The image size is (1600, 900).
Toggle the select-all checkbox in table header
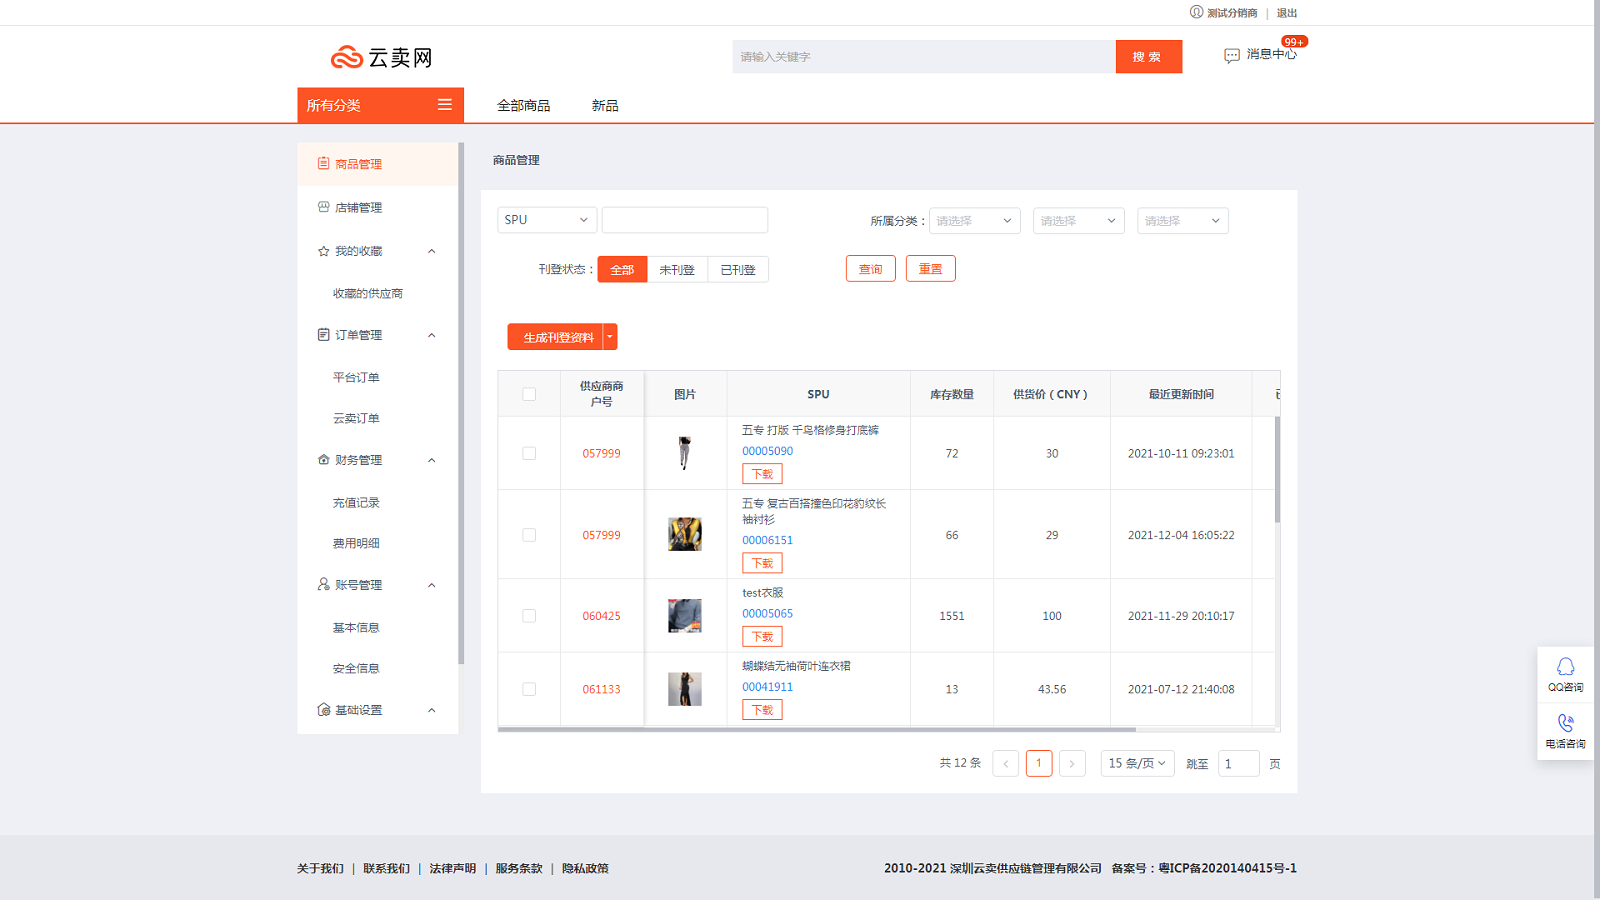[x=529, y=394]
